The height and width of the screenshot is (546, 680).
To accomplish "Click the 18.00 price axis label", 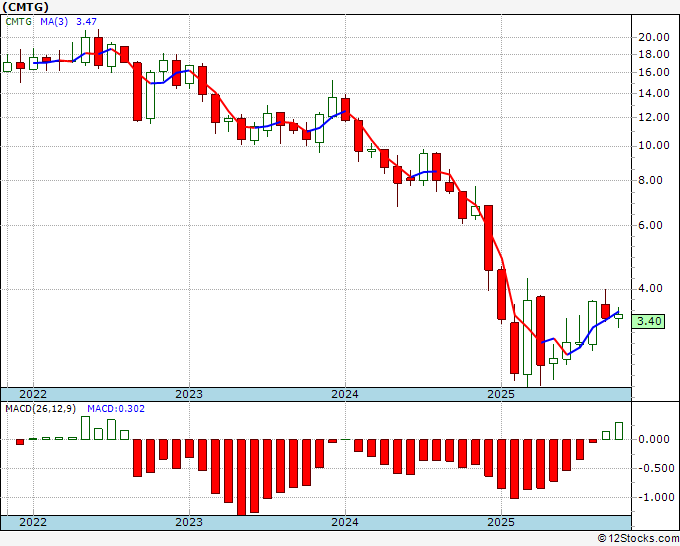I will 654,55.
